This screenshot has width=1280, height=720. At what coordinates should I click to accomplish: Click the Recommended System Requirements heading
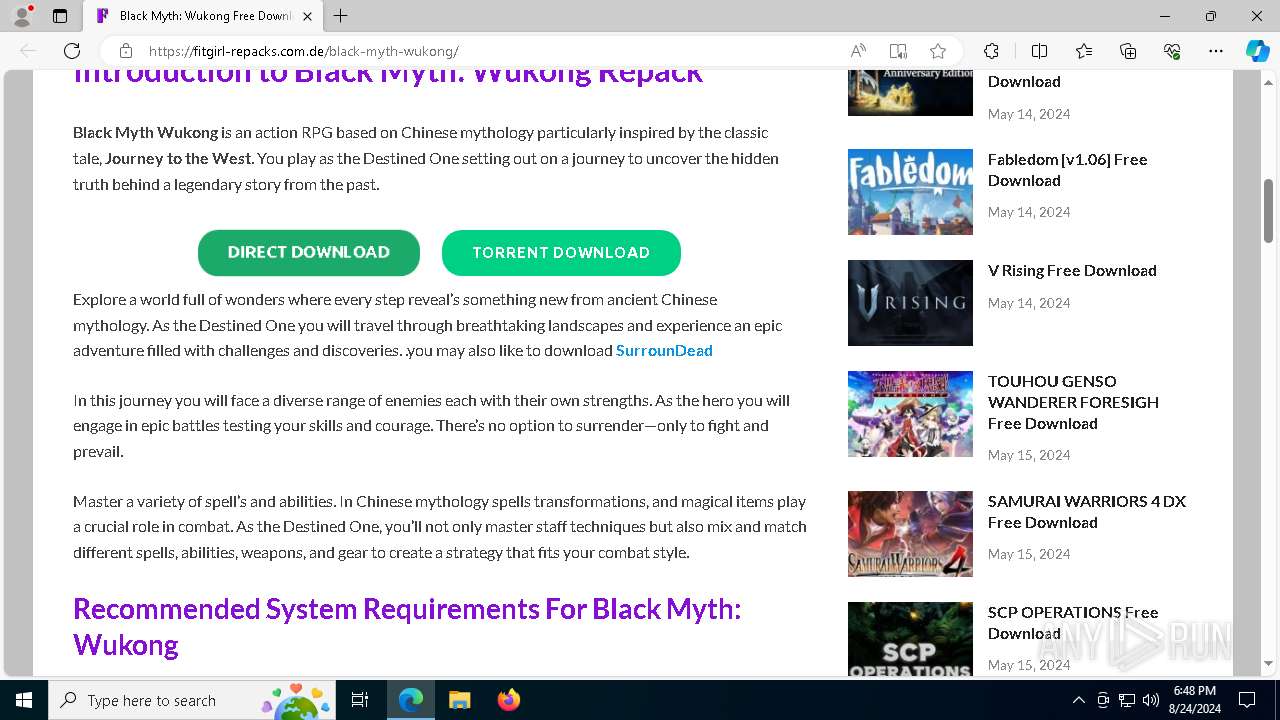[407, 627]
